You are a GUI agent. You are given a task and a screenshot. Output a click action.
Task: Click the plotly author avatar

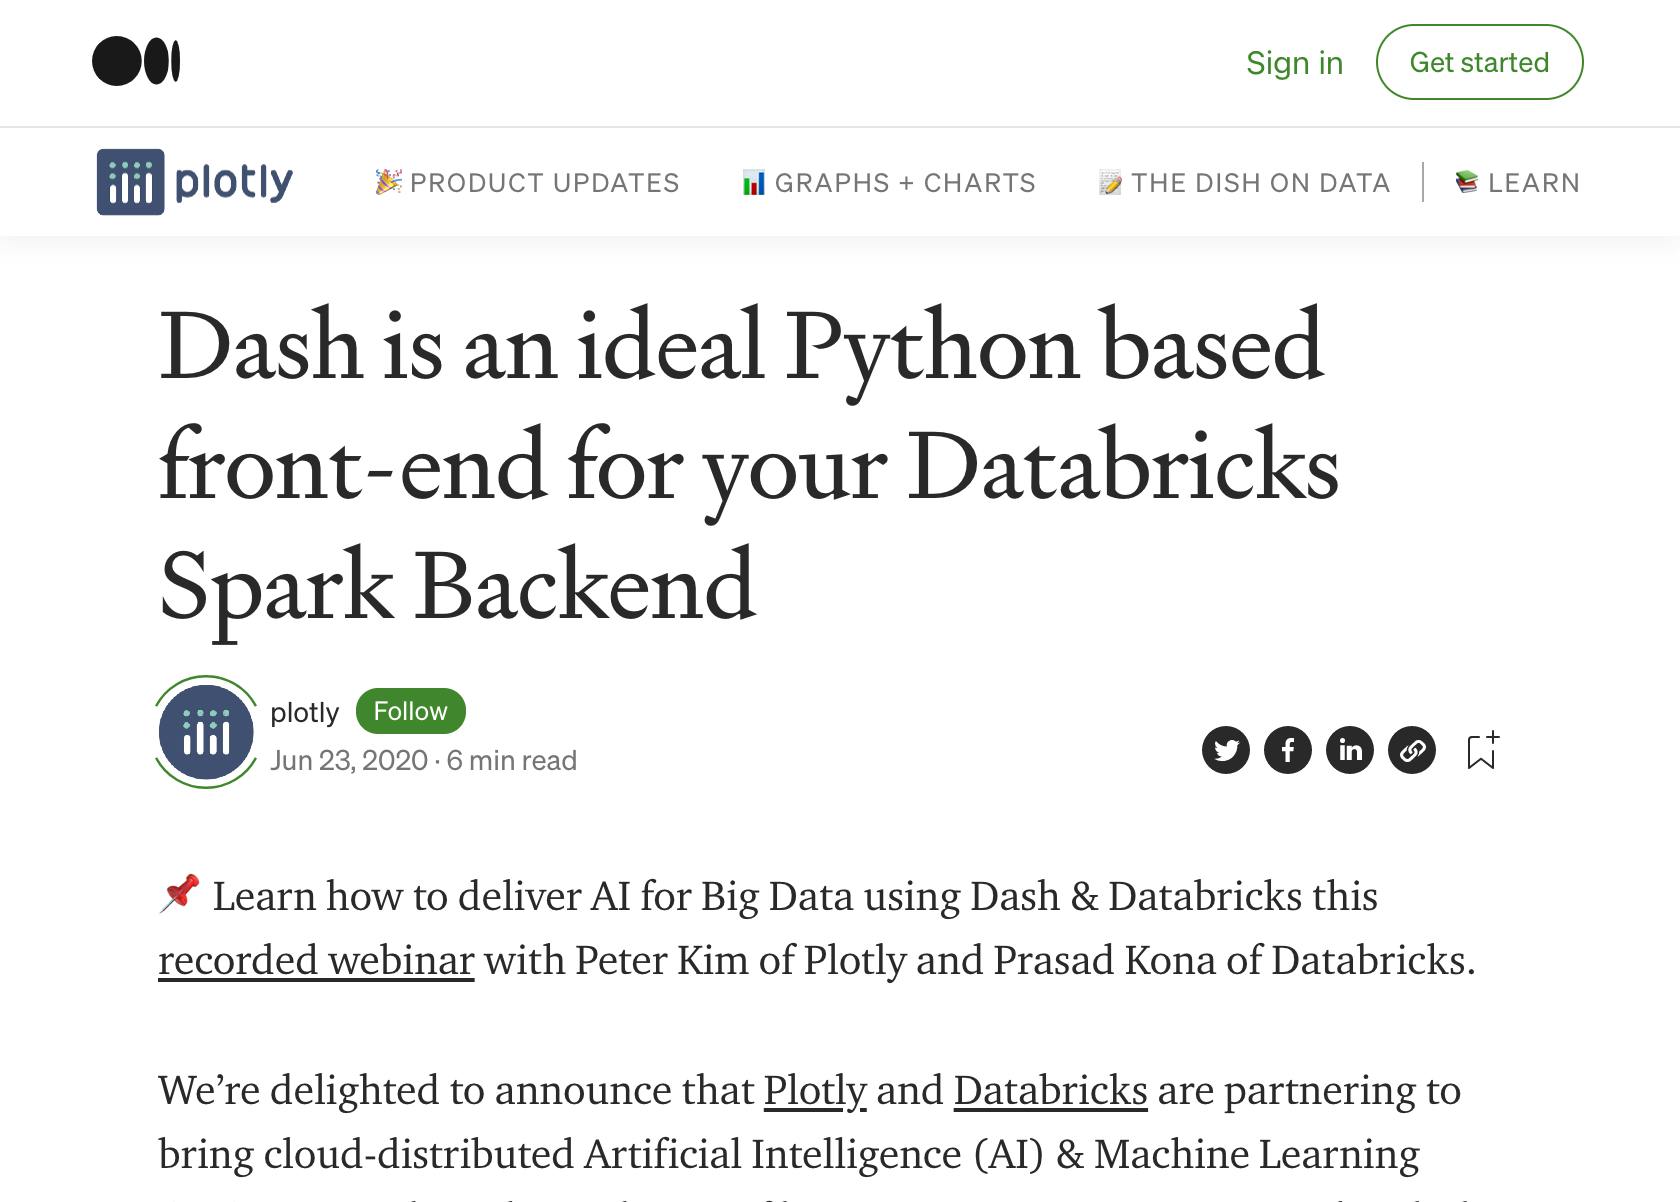[x=207, y=733]
